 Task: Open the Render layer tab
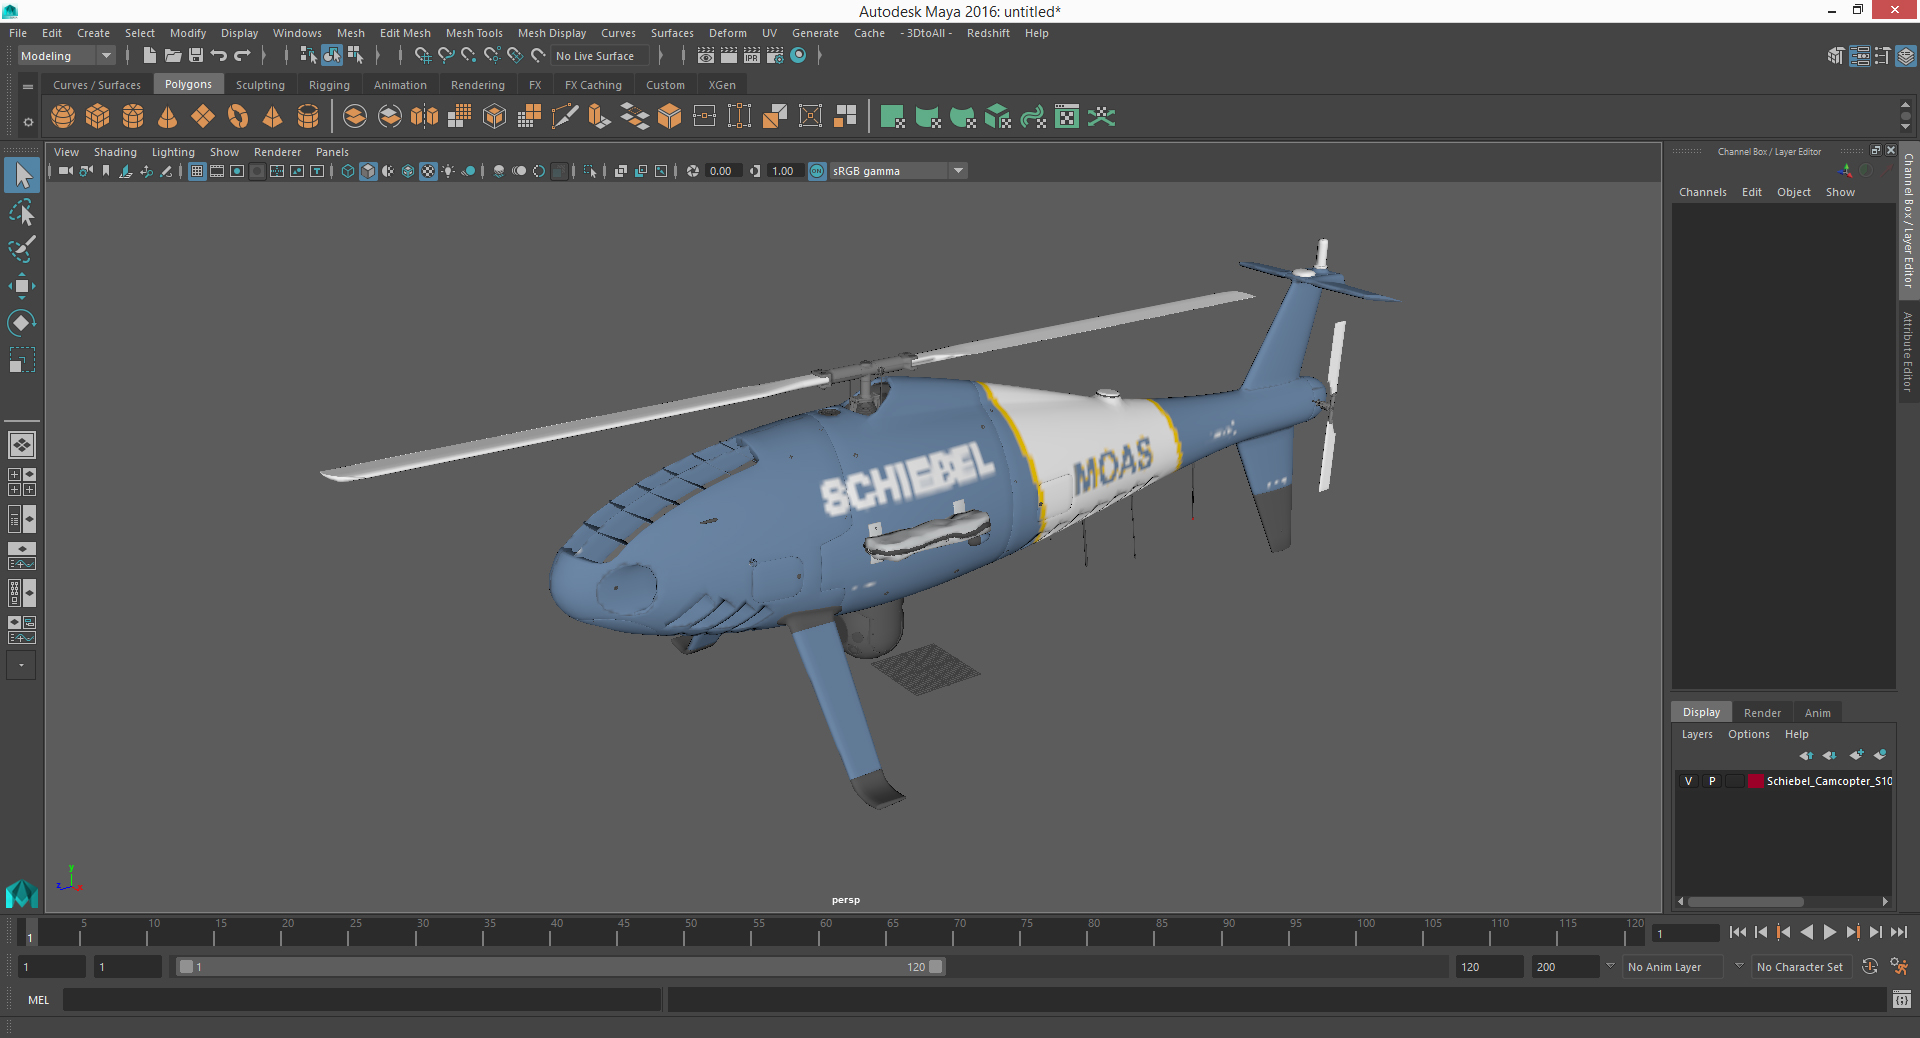1762,713
